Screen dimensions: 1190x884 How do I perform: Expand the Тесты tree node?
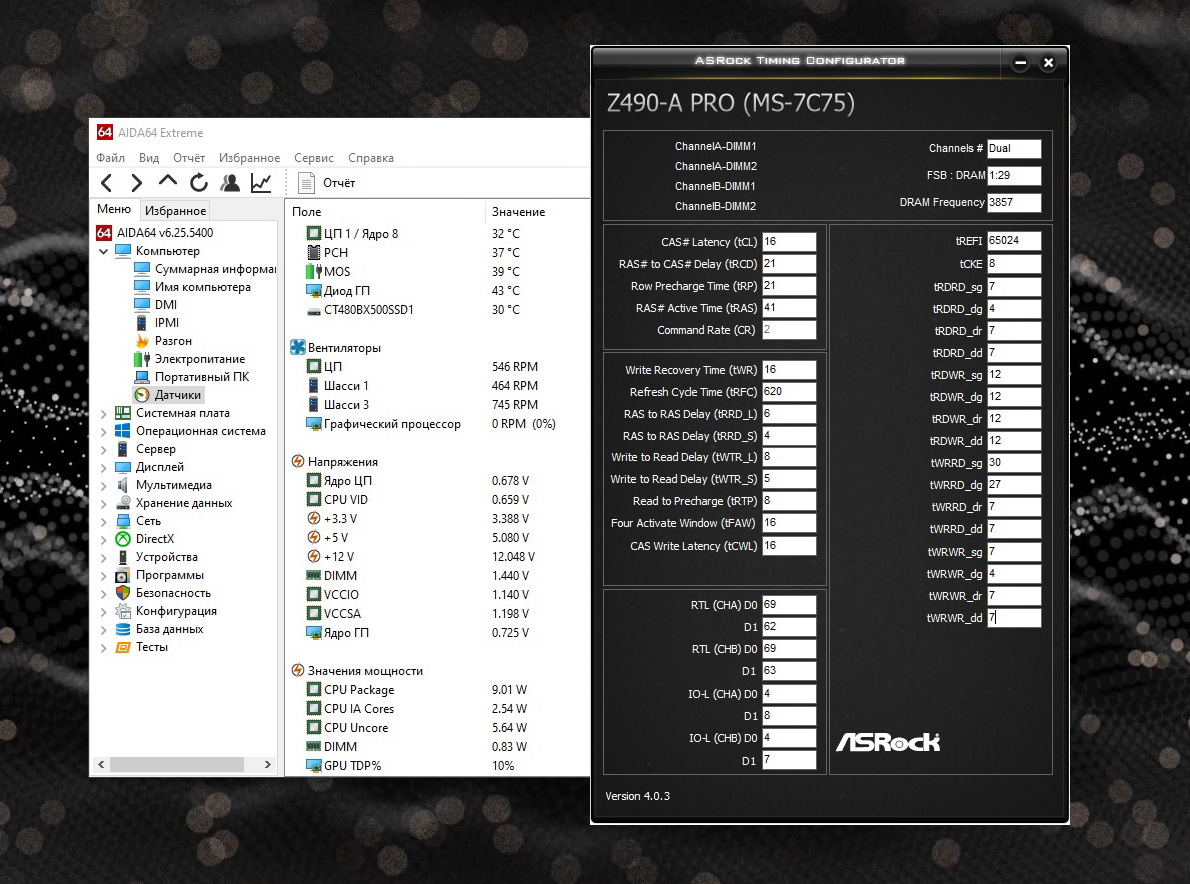coord(103,648)
